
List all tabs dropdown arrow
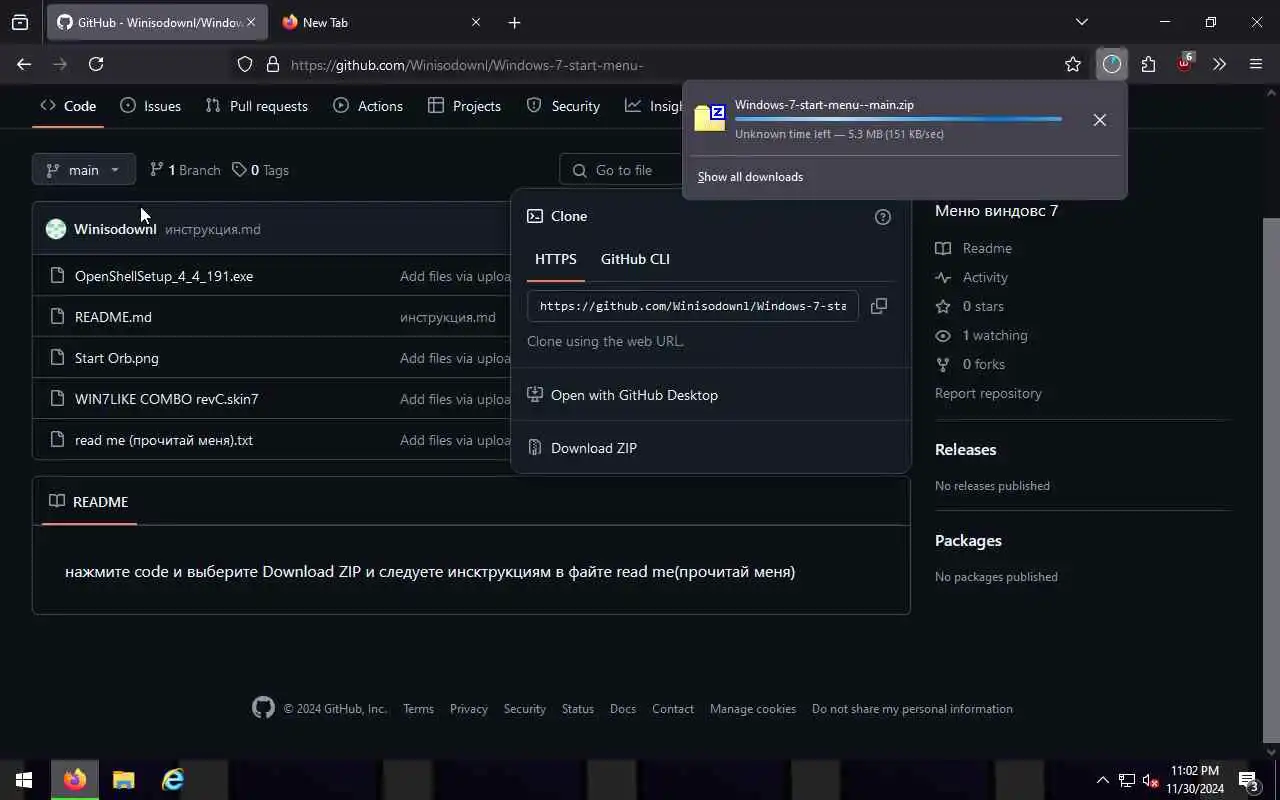(x=1082, y=22)
